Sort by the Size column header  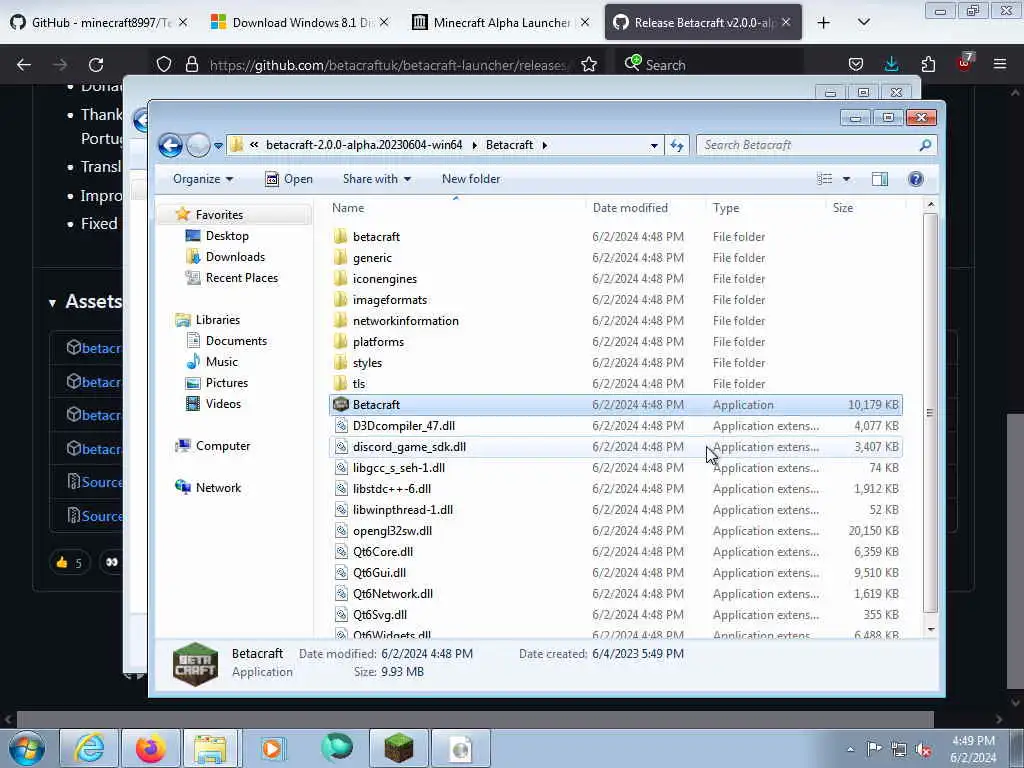tap(842, 208)
